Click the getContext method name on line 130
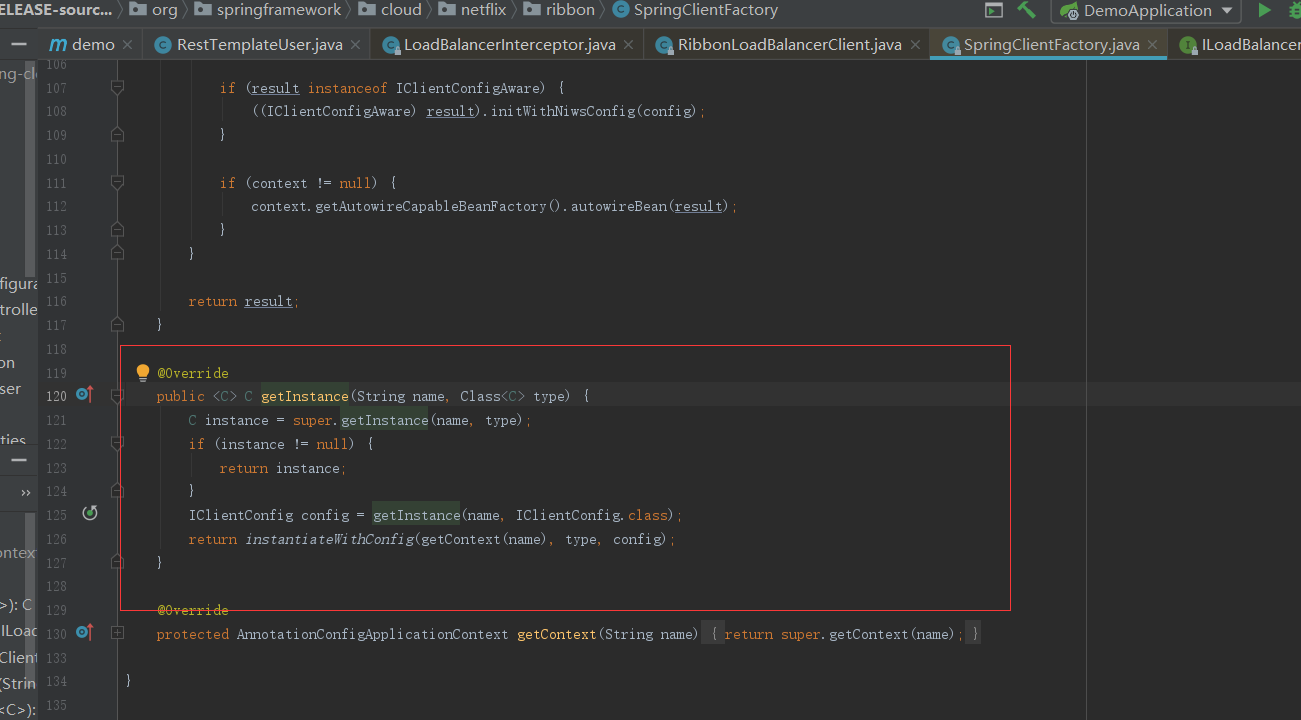The image size is (1301, 720). 557,634
